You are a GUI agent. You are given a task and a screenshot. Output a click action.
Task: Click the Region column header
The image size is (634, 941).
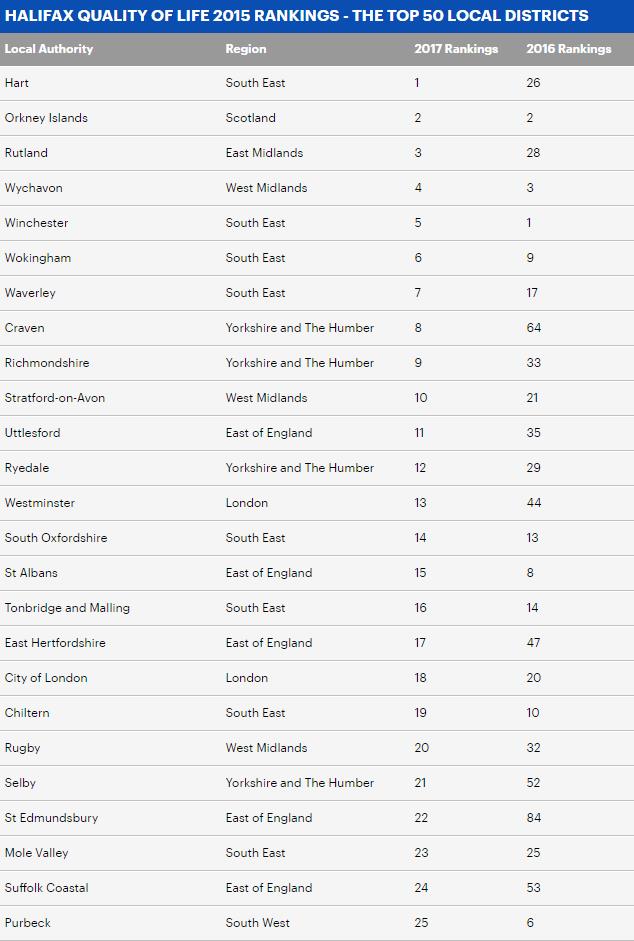click(246, 49)
